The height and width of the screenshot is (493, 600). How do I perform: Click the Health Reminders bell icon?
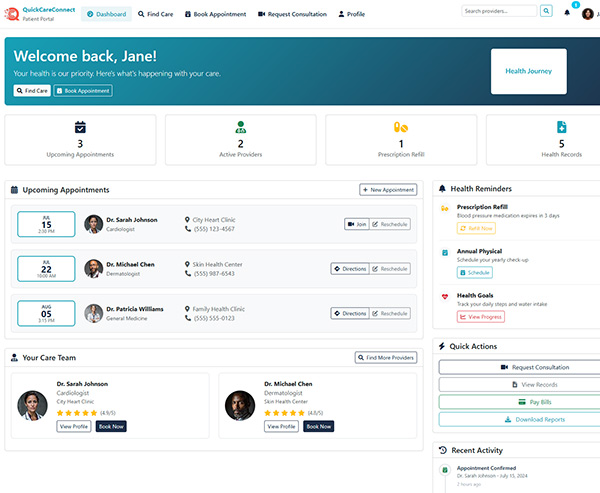[x=442, y=188]
